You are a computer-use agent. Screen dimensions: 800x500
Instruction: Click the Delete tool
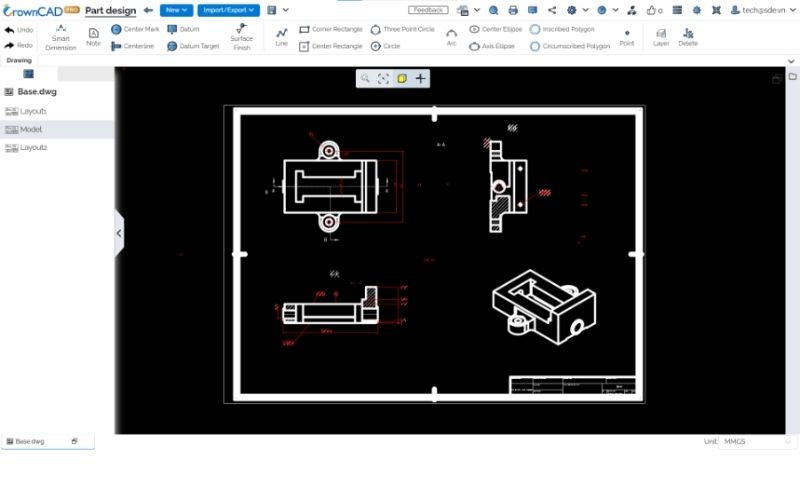click(x=688, y=37)
